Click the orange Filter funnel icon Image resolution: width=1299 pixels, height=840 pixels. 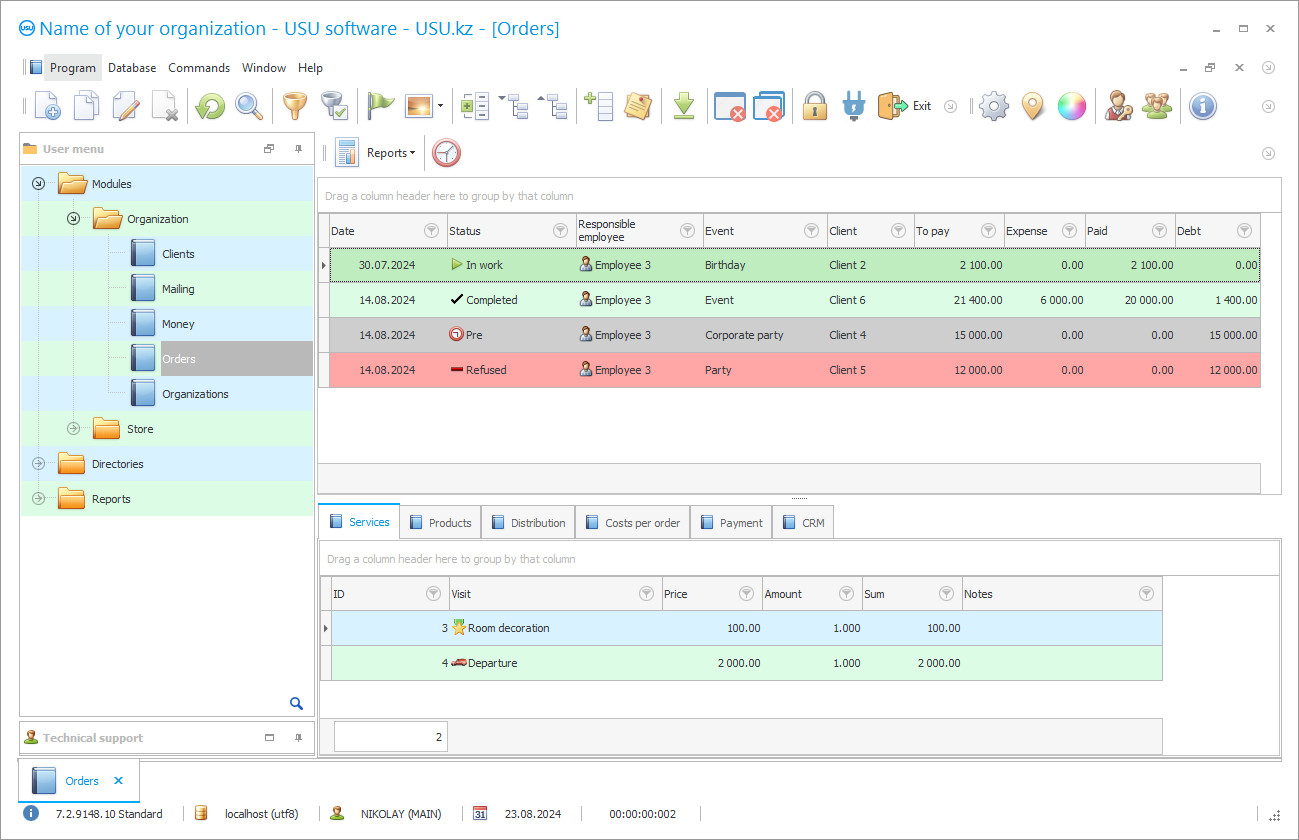294,105
